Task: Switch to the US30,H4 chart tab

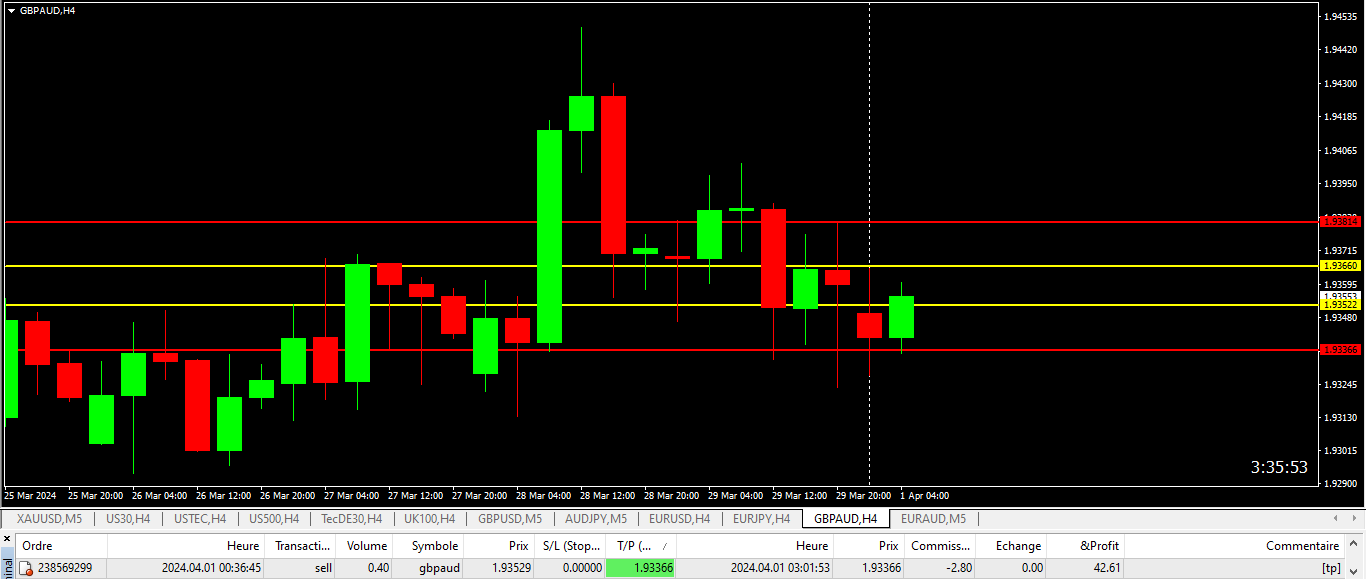Action: (x=128, y=519)
